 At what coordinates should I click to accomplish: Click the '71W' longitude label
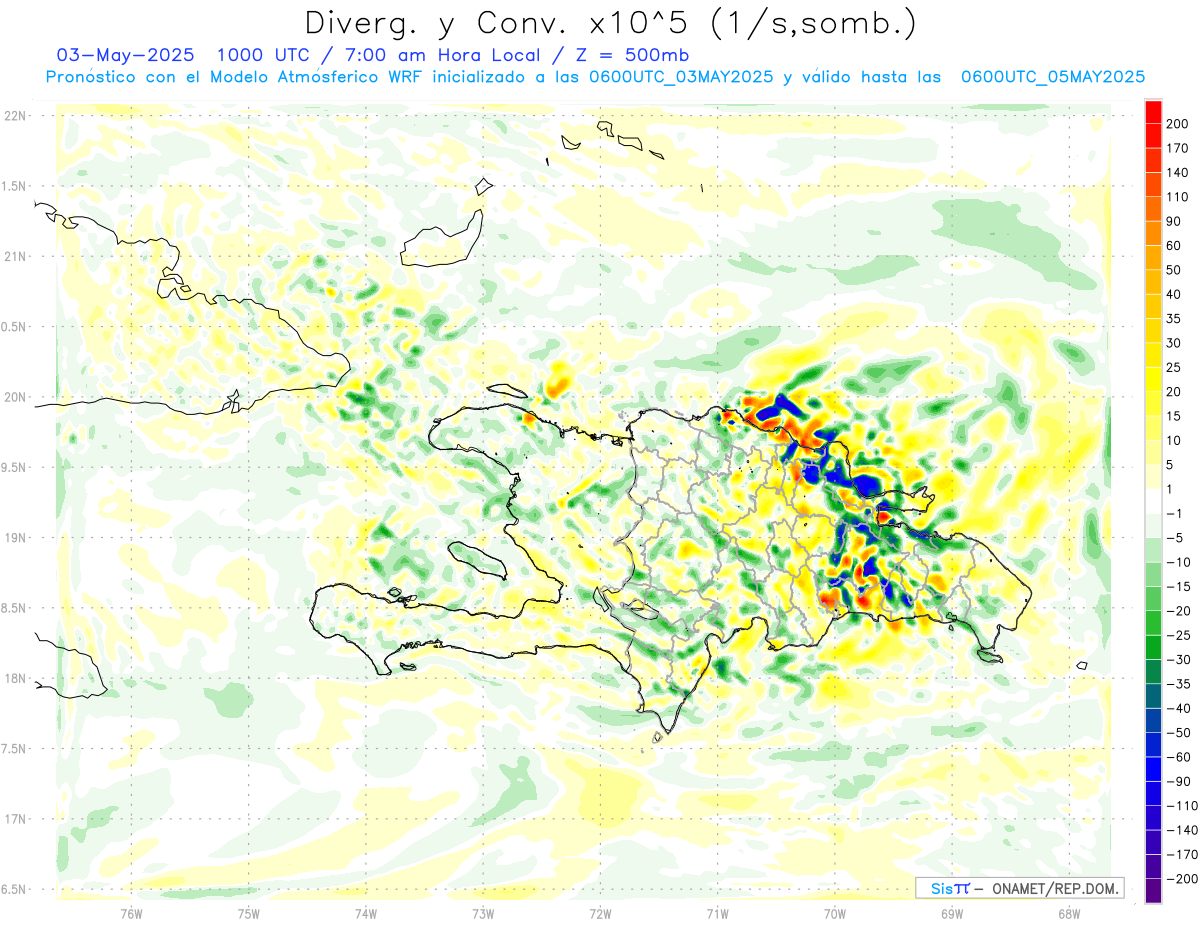pos(717,914)
